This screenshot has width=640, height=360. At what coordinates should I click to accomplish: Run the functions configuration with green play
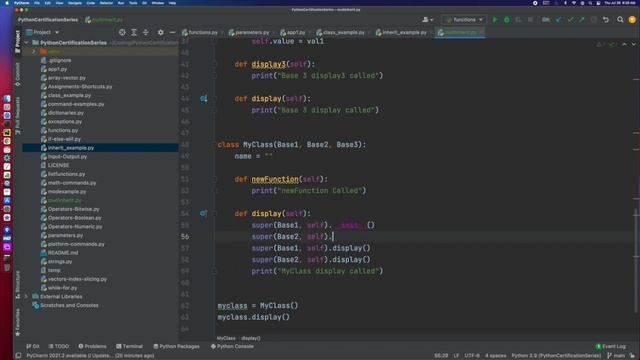(x=495, y=20)
